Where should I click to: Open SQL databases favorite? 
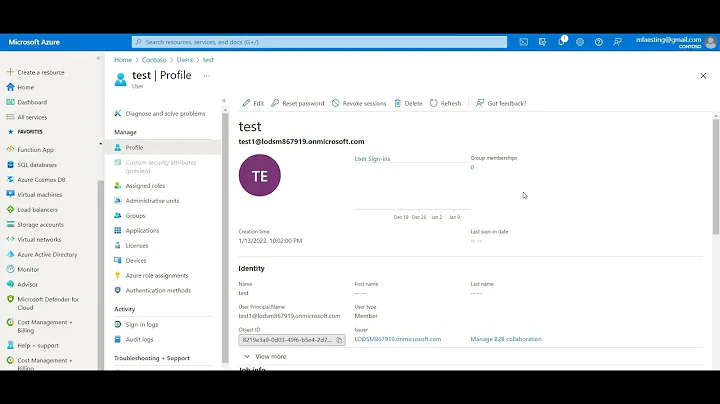[x=37, y=165]
